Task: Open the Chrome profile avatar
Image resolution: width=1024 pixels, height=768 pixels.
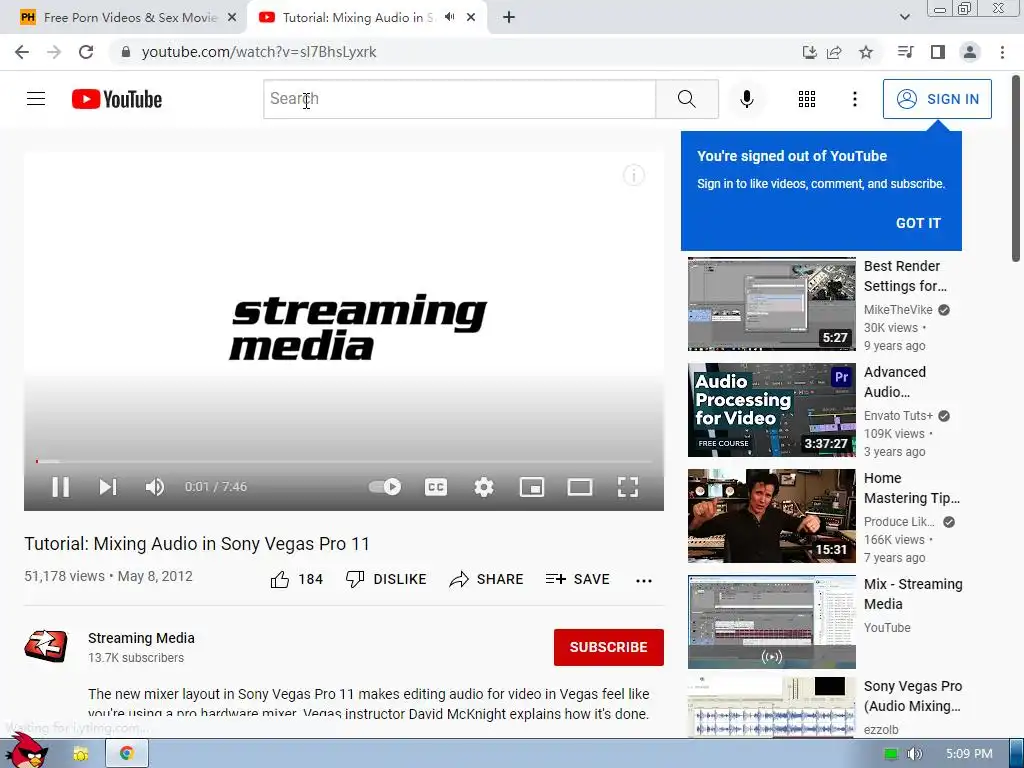Action: coord(970,52)
